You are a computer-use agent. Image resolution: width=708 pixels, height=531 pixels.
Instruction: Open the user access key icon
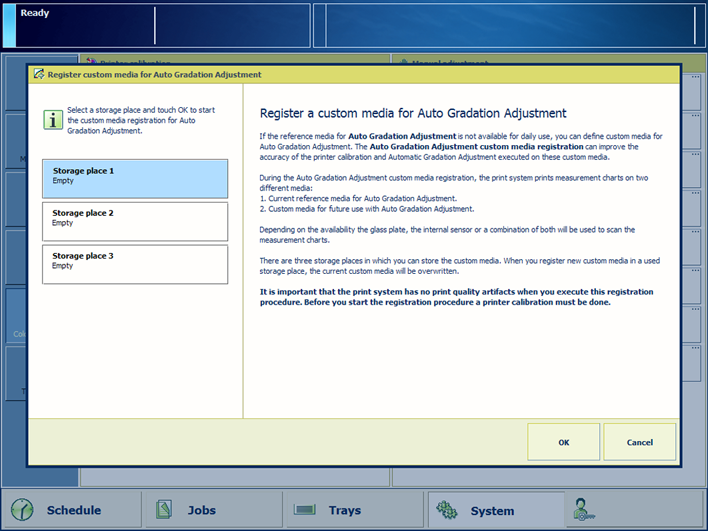[584, 510]
